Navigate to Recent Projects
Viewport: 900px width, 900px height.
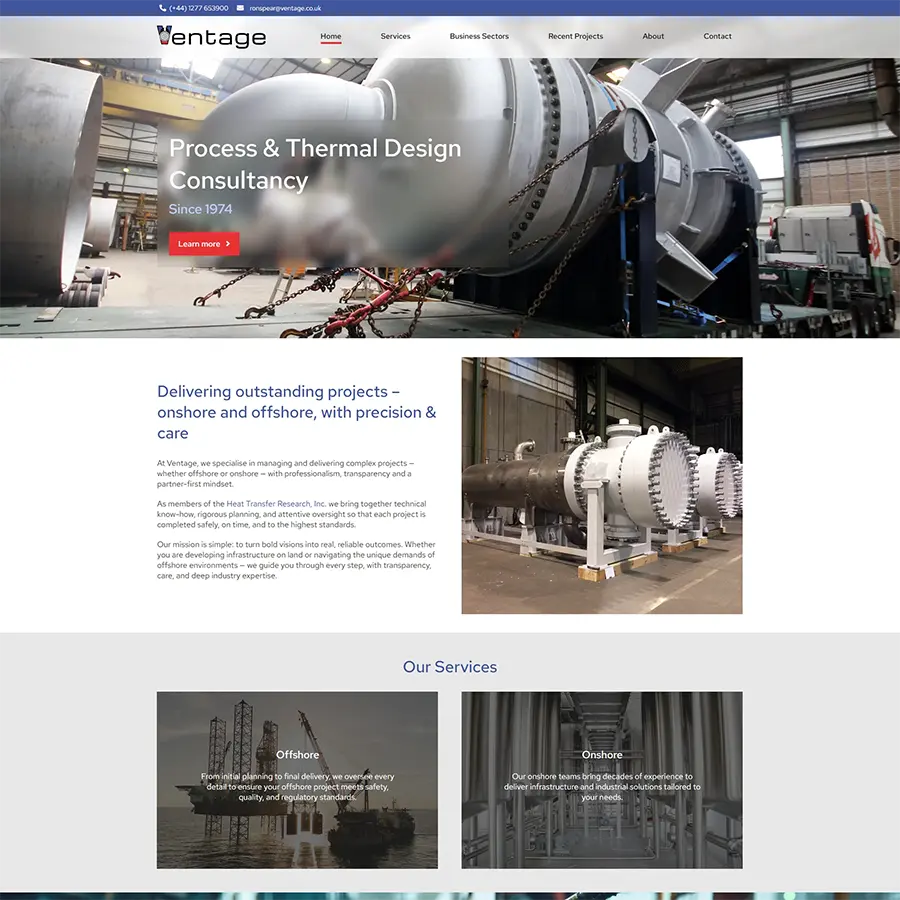point(575,36)
